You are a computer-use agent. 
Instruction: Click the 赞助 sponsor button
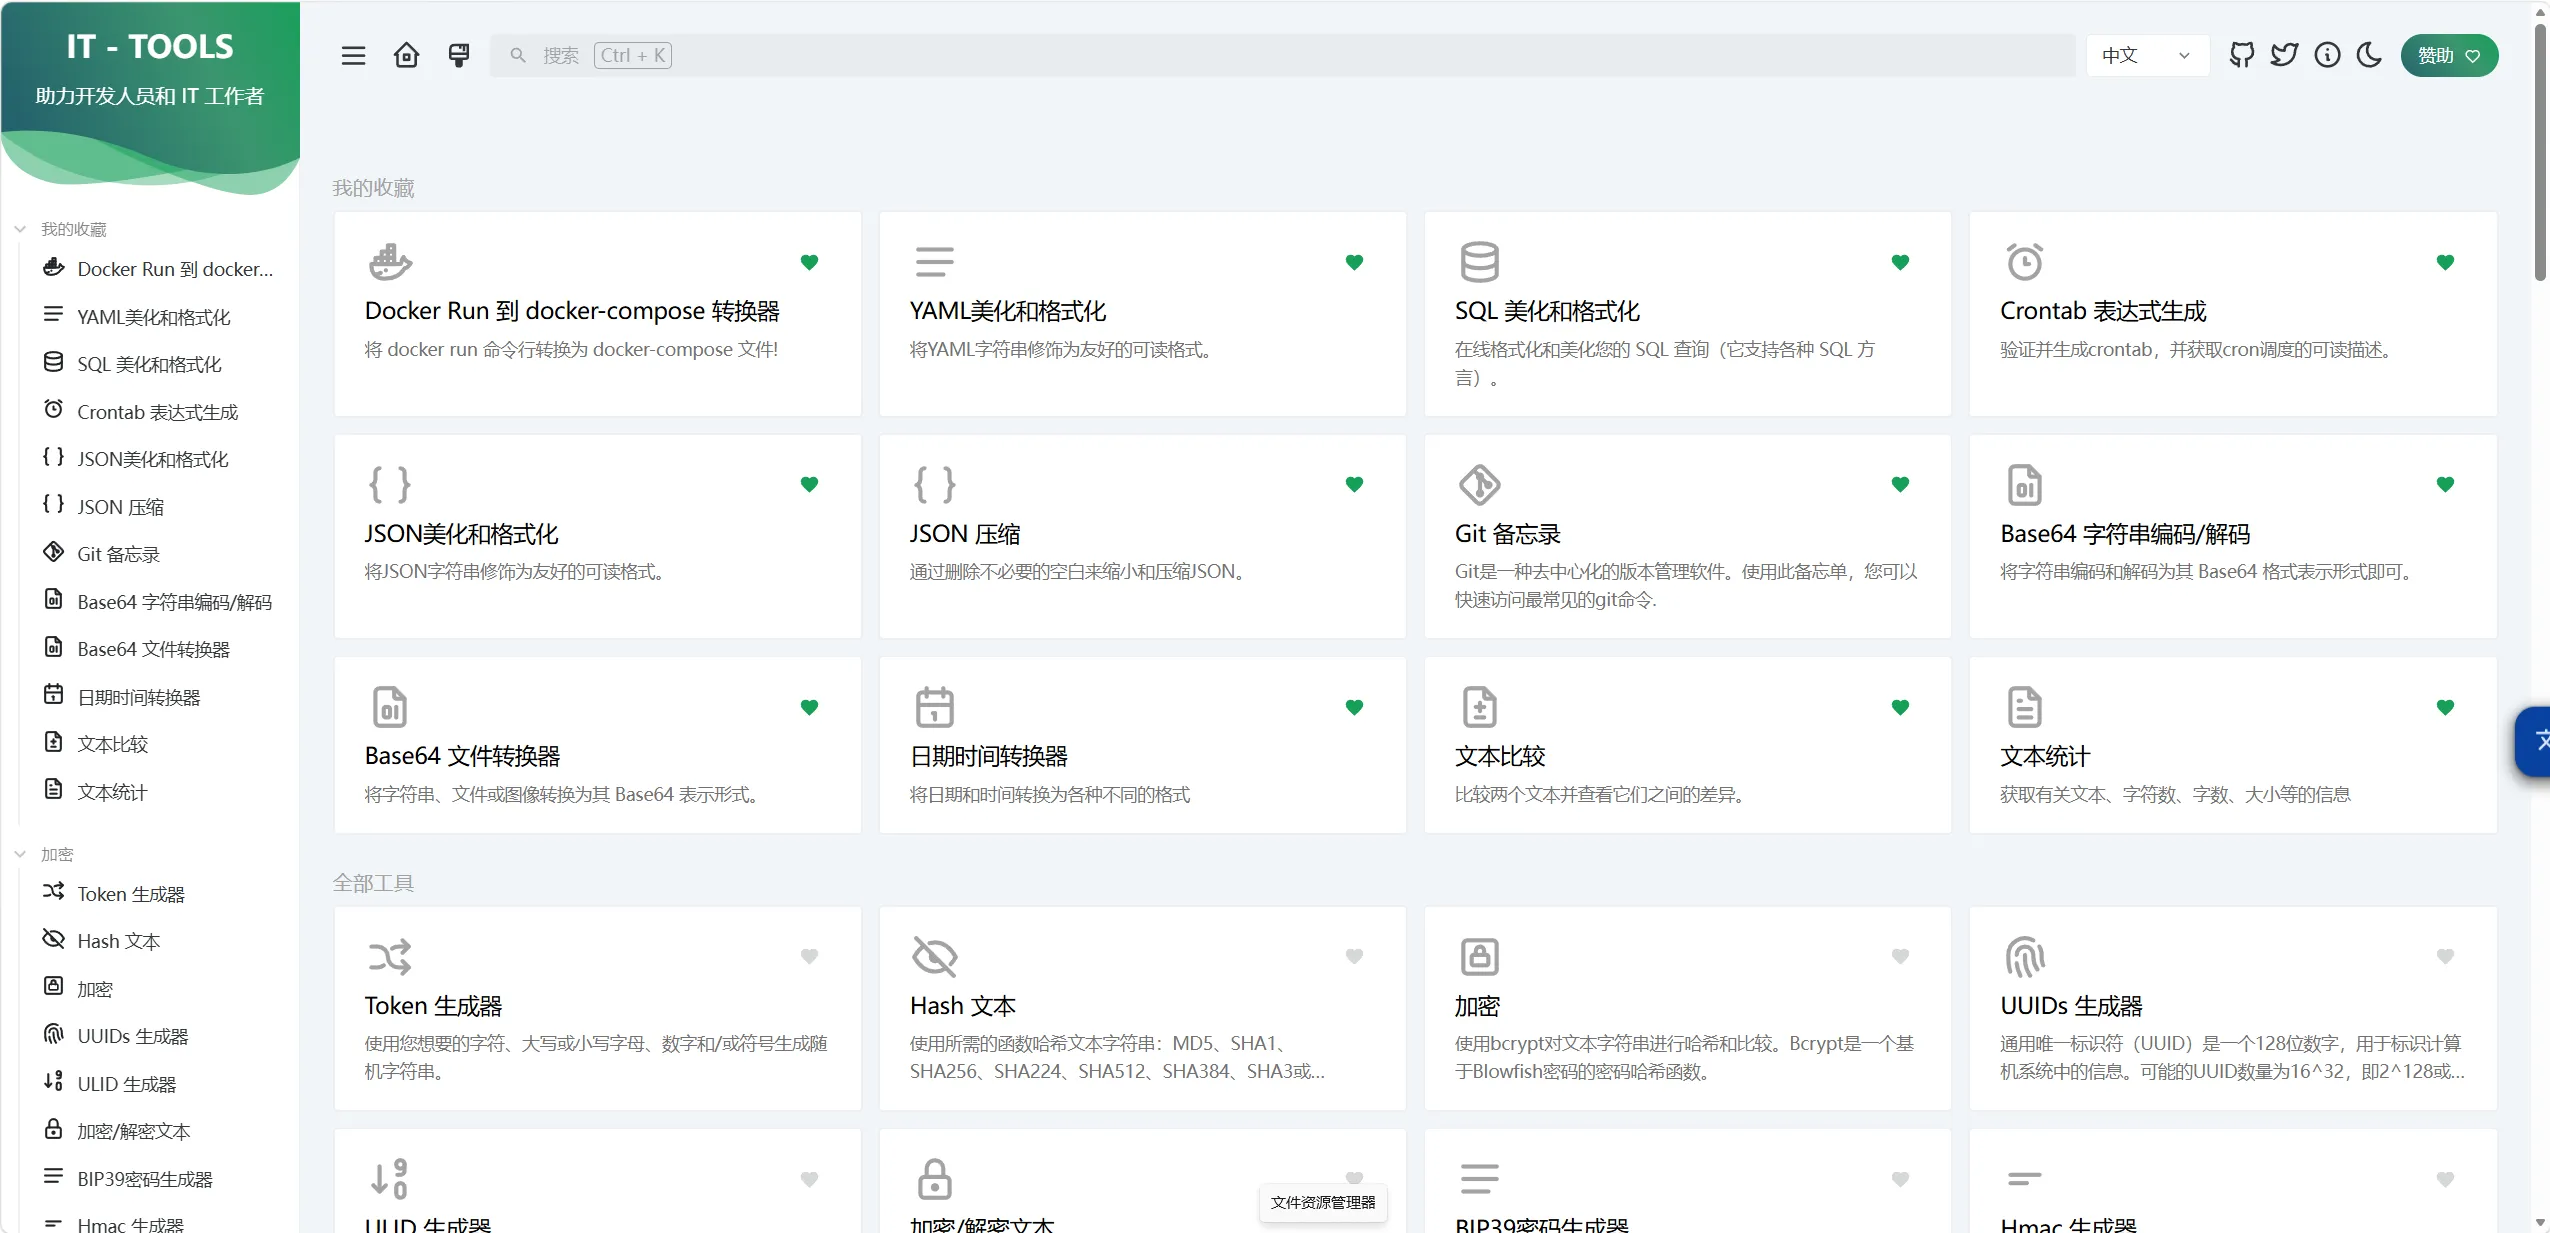click(2449, 55)
